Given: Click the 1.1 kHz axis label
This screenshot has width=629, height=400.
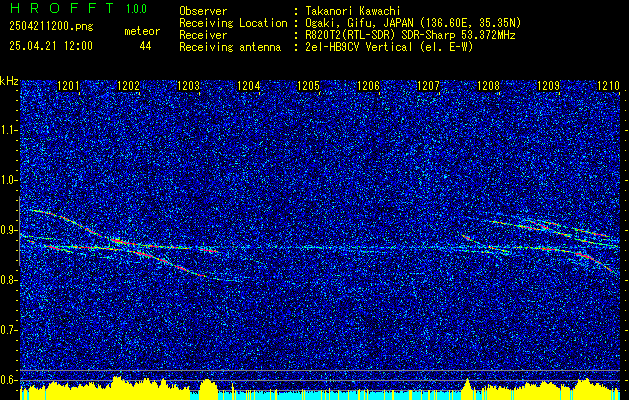Looking at the screenshot, I should pos(8,130).
